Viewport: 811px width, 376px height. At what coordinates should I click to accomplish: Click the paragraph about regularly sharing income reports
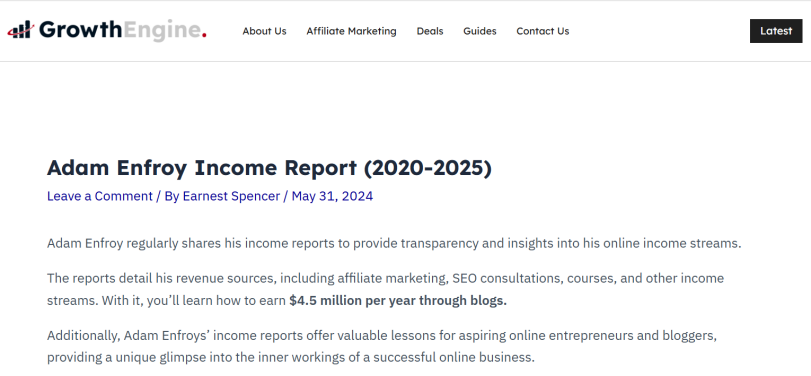(x=394, y=244)
